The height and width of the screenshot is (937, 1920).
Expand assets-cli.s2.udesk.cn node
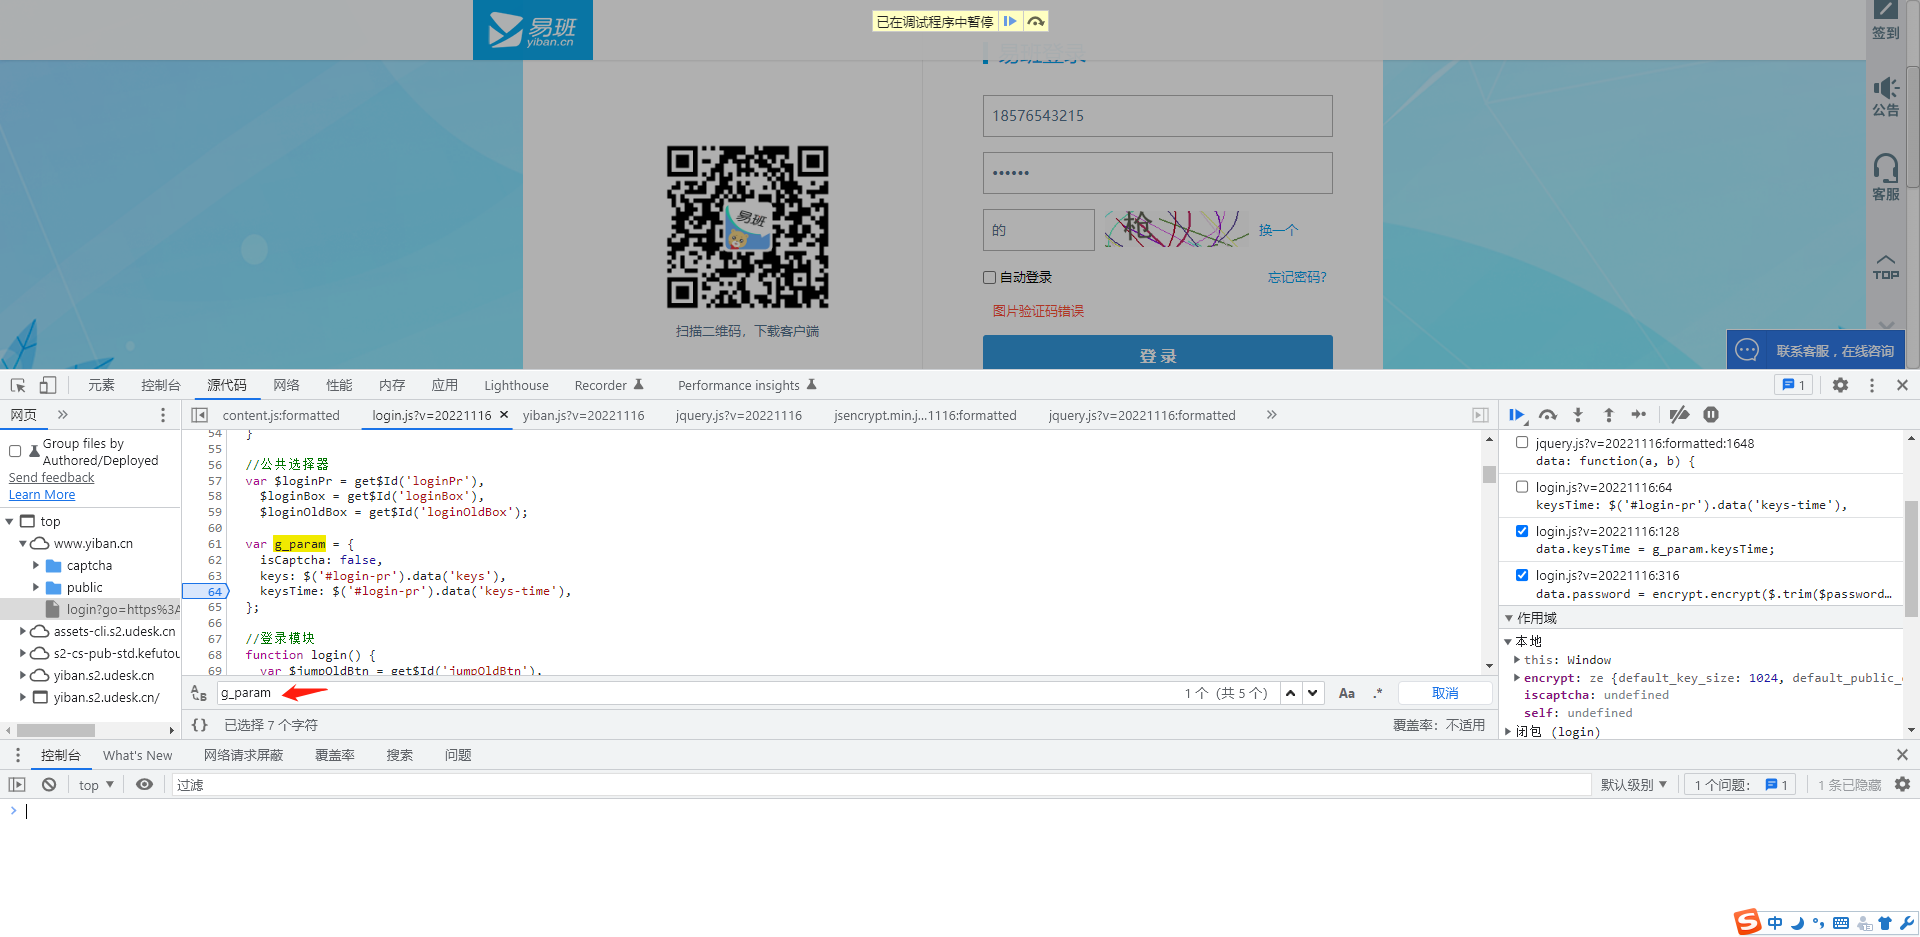pyautogui.click(x=23, y=631)
